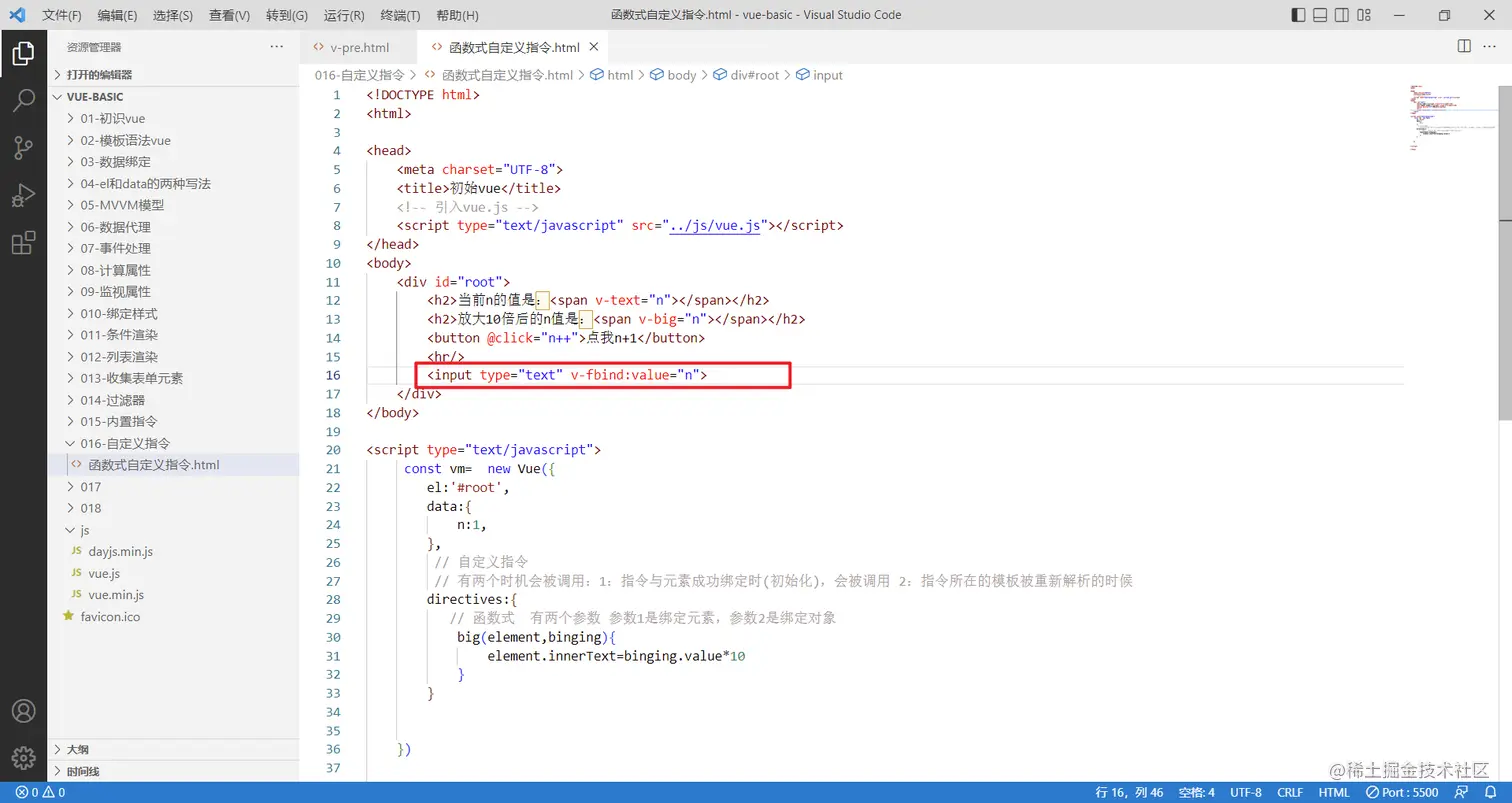Change indentation 空格: 4 setting
This screenshot has height=803, width=1512.
click(x=1196, y=792)
